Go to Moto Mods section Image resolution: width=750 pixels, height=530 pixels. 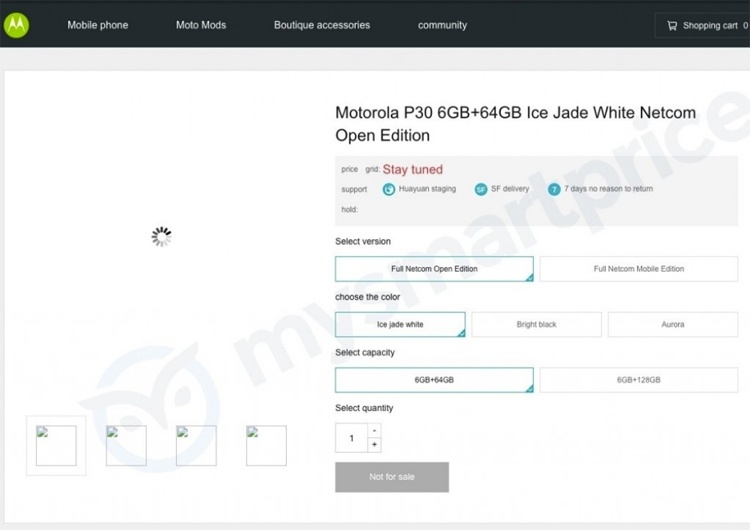pos(201,25)
